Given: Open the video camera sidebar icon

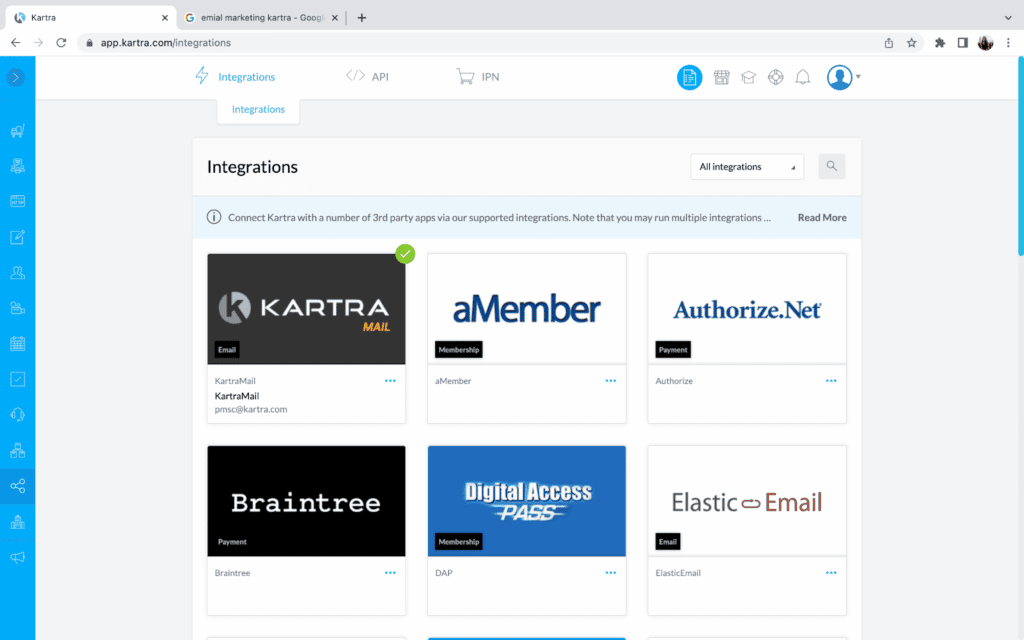Looking at the screenshot, I should pyautogui.click(x=18, y=308).
